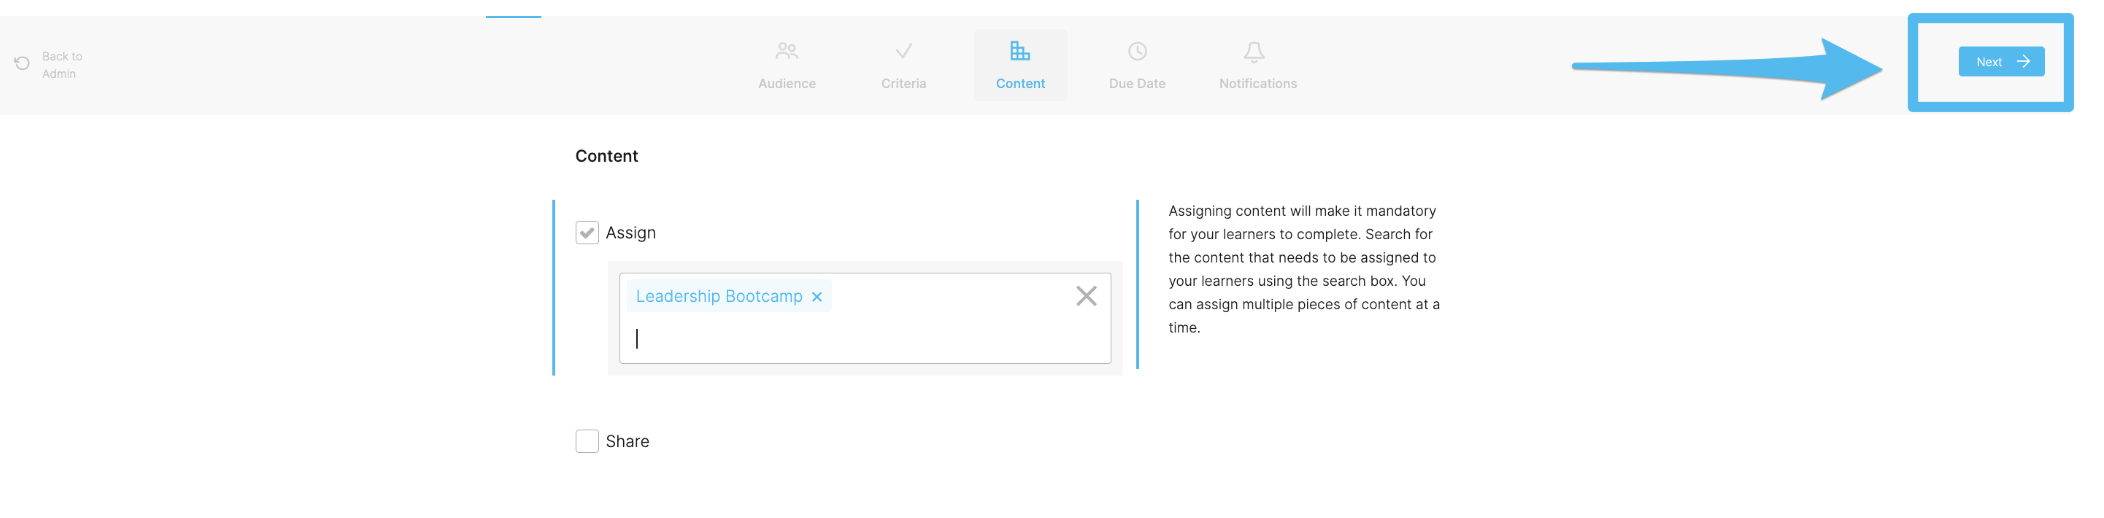
Task: Click the arrow inside the Next button
Action: click(2023, 62)
